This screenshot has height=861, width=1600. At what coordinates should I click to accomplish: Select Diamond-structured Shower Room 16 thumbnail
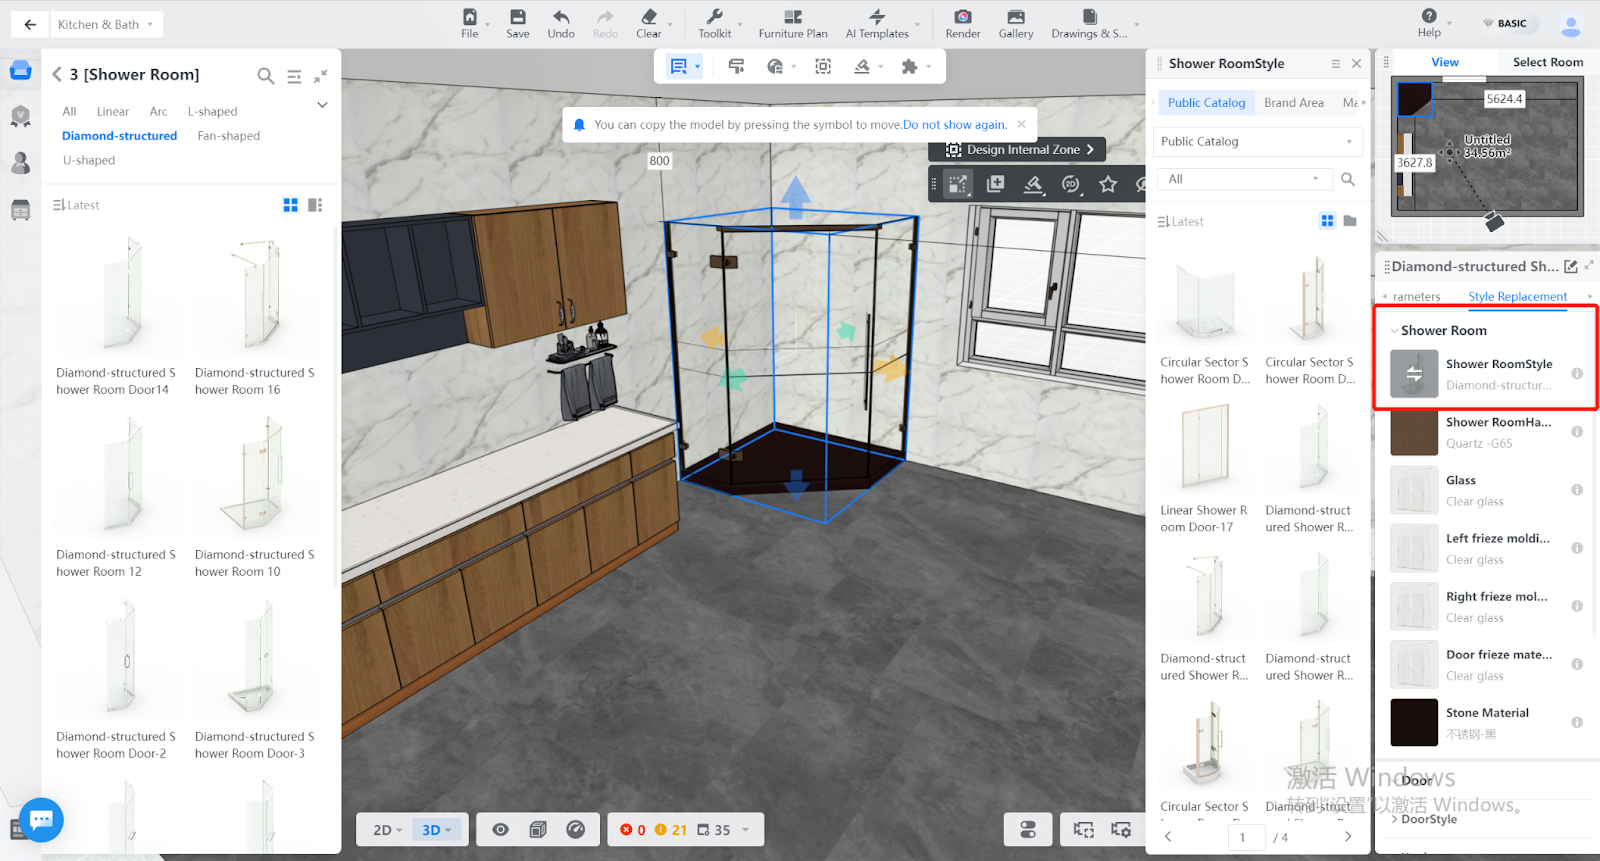[x=255, y=295]
